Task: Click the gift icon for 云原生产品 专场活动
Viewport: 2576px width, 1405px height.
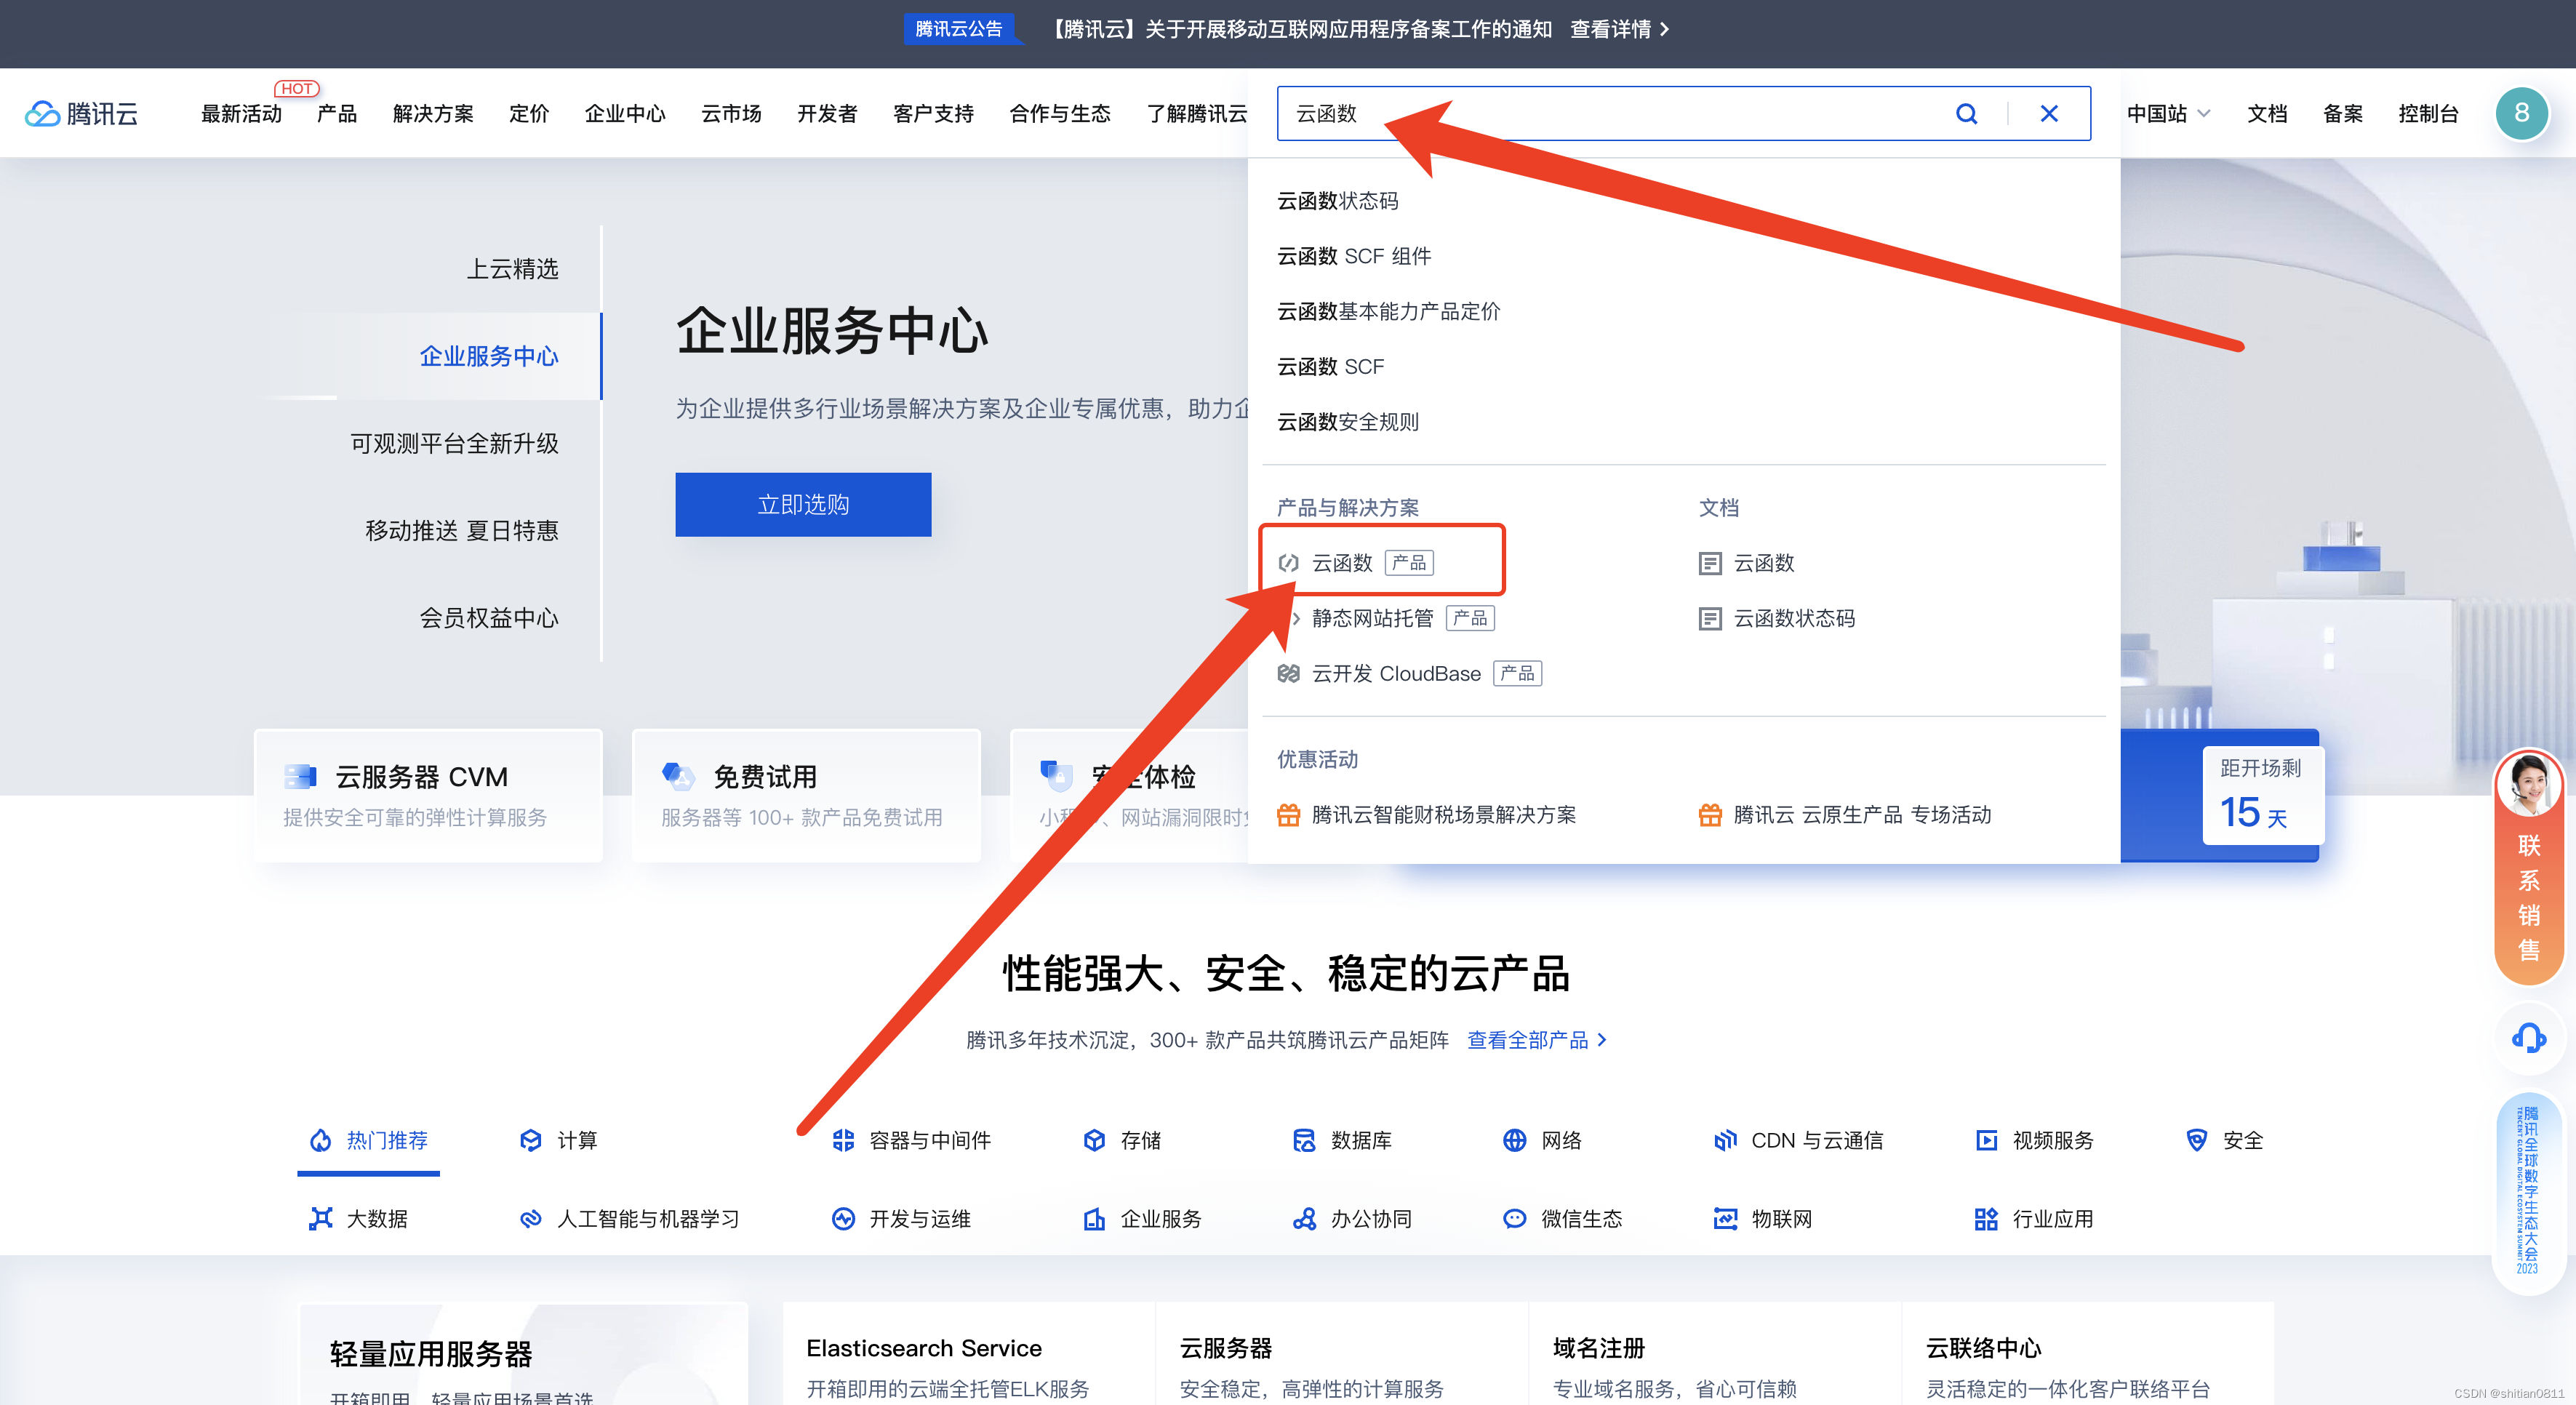Action: click(x=1710, y=814)
